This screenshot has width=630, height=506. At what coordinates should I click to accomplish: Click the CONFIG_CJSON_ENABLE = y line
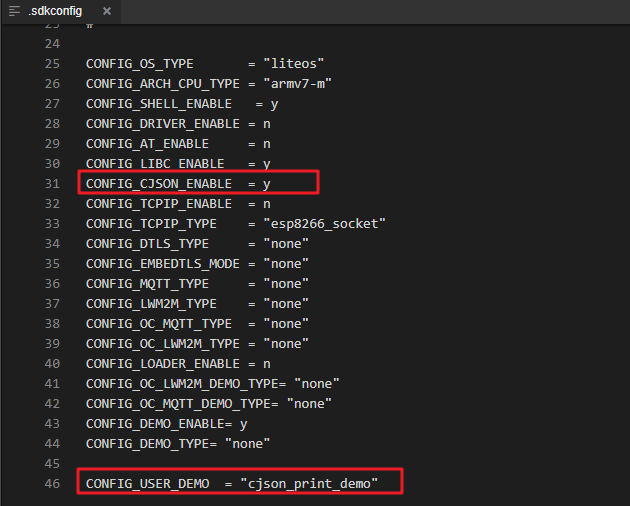click(178, 184)
